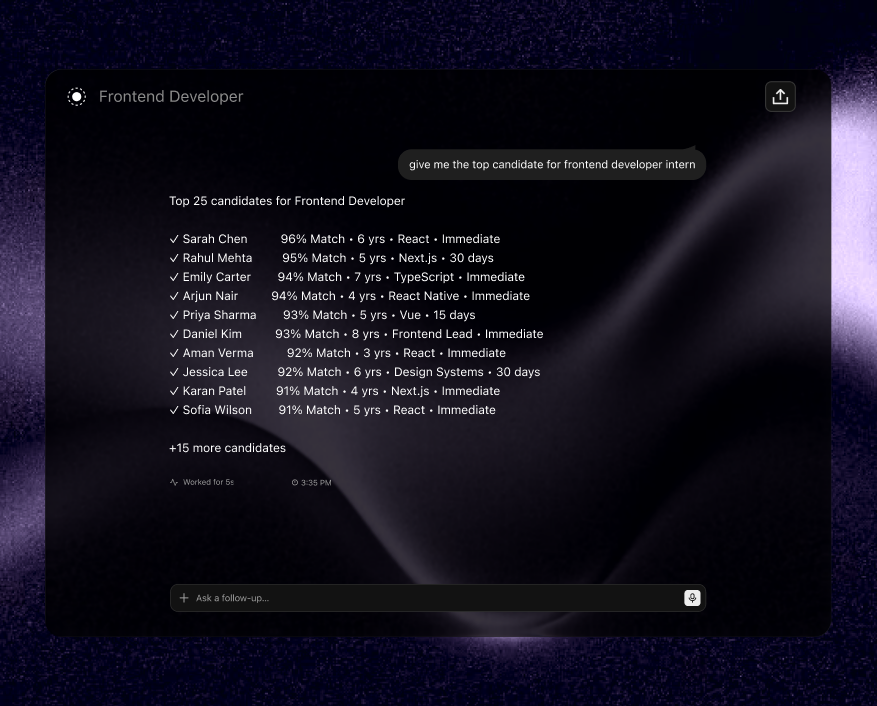Image resolution: width=877 pixels, height=706 pixels.
Task: Expand the +15 more candidates list
Action: click(x=228, y=448)
